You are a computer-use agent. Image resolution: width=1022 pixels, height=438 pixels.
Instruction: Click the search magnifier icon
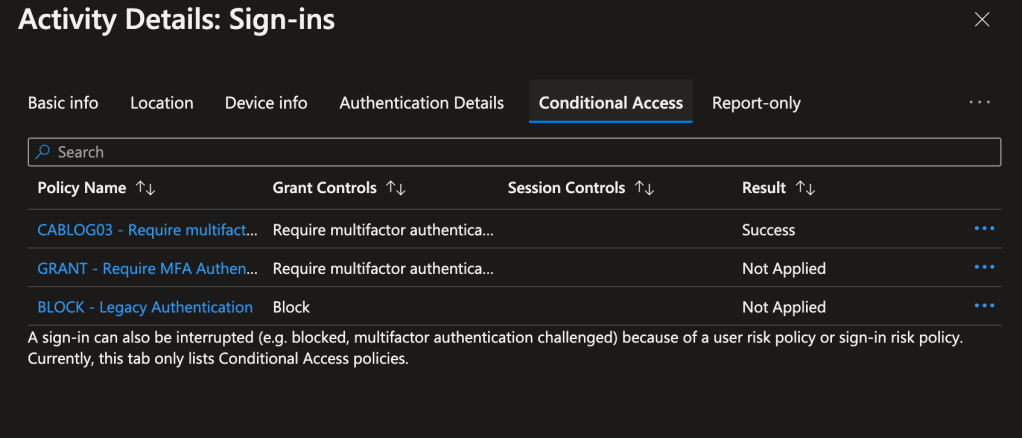(x=42, y=152)
